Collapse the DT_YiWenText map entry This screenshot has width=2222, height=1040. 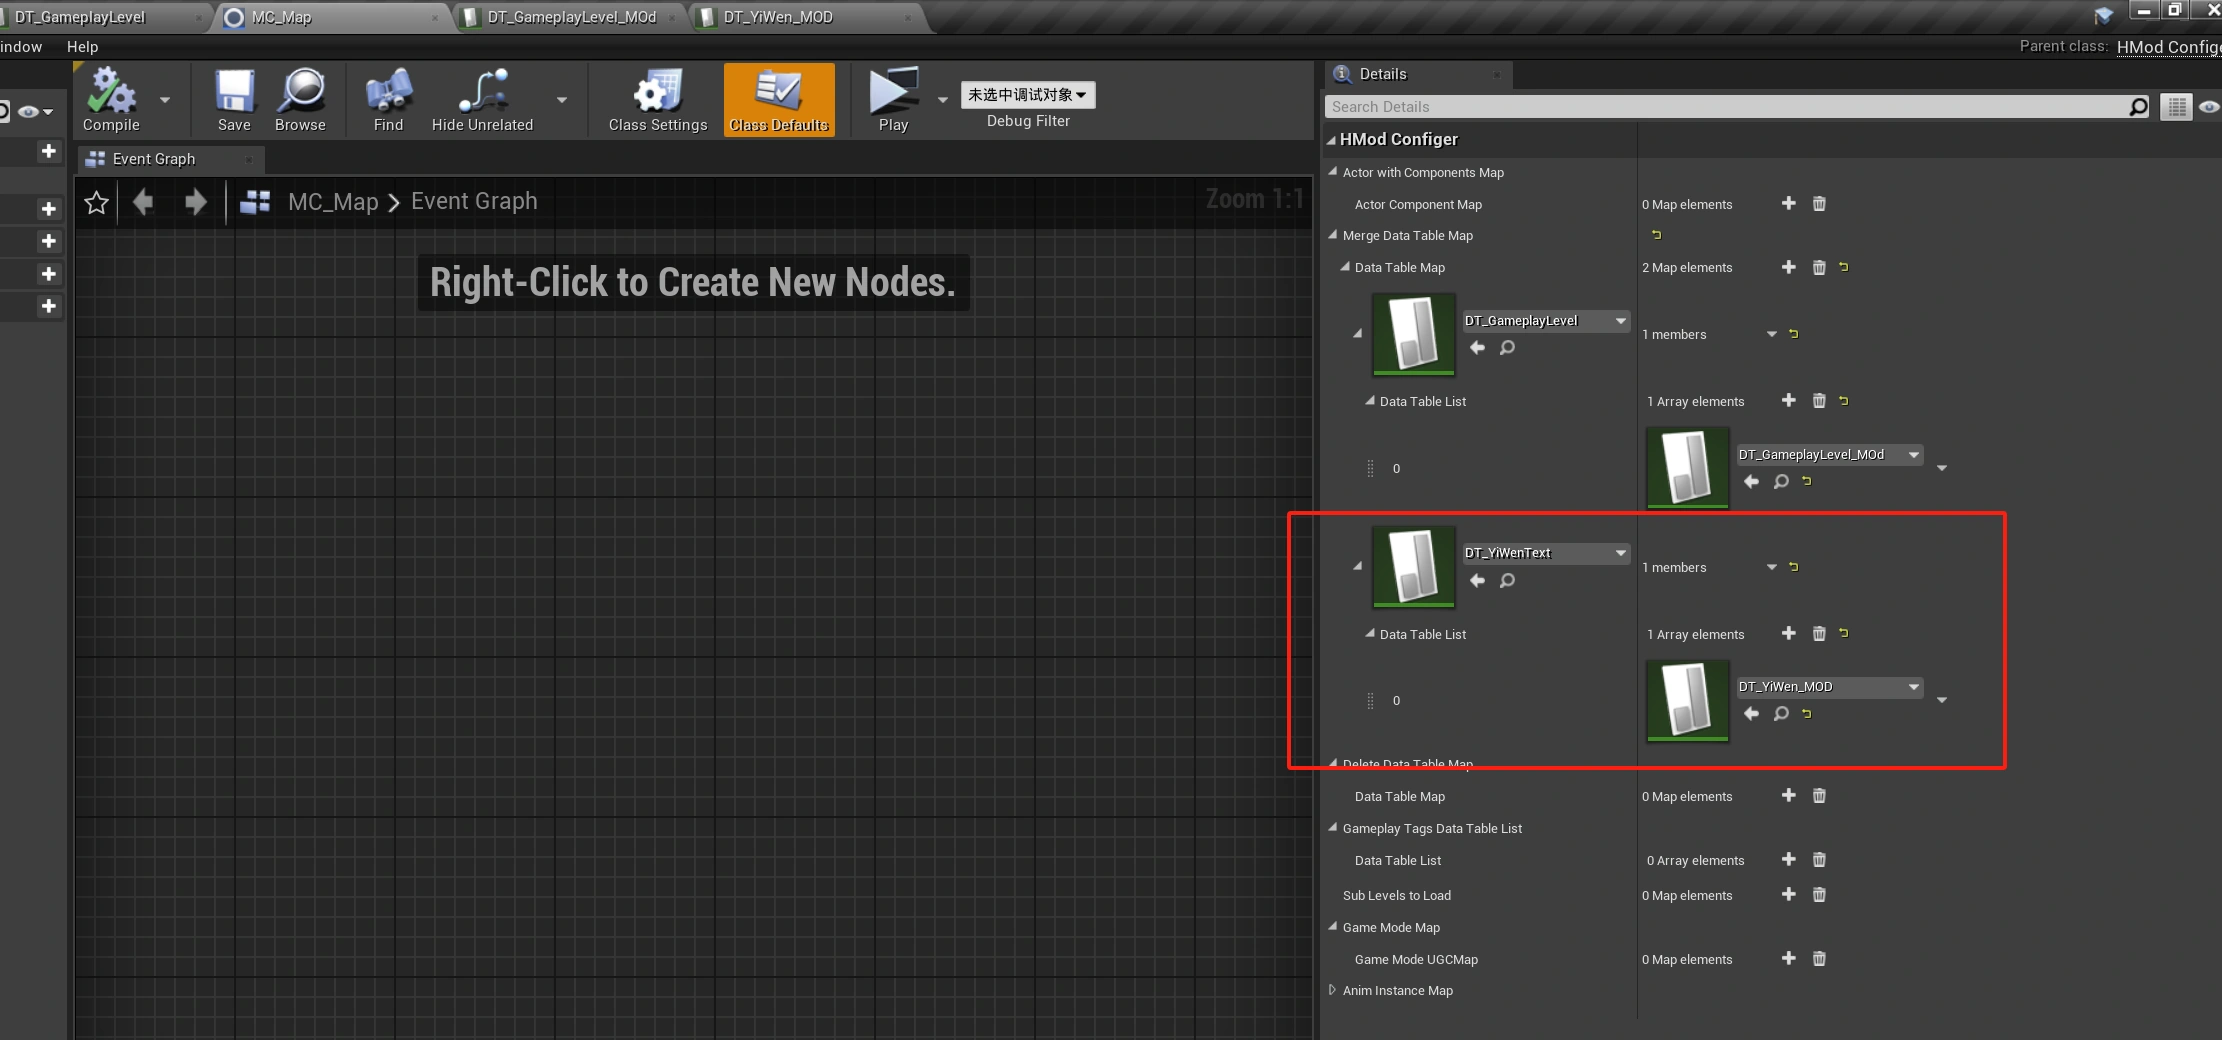tap(1358, 566)
